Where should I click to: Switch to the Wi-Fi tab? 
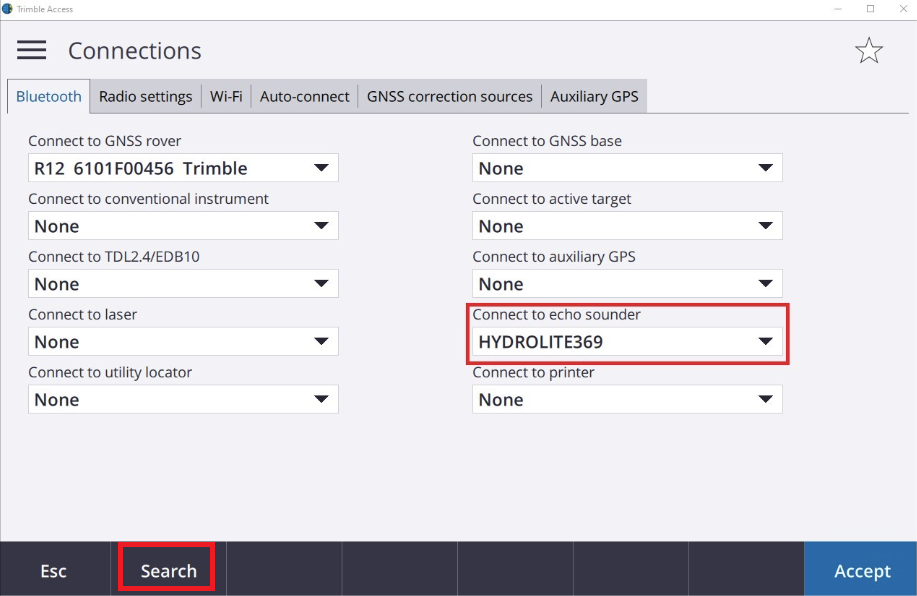(226, 97)
